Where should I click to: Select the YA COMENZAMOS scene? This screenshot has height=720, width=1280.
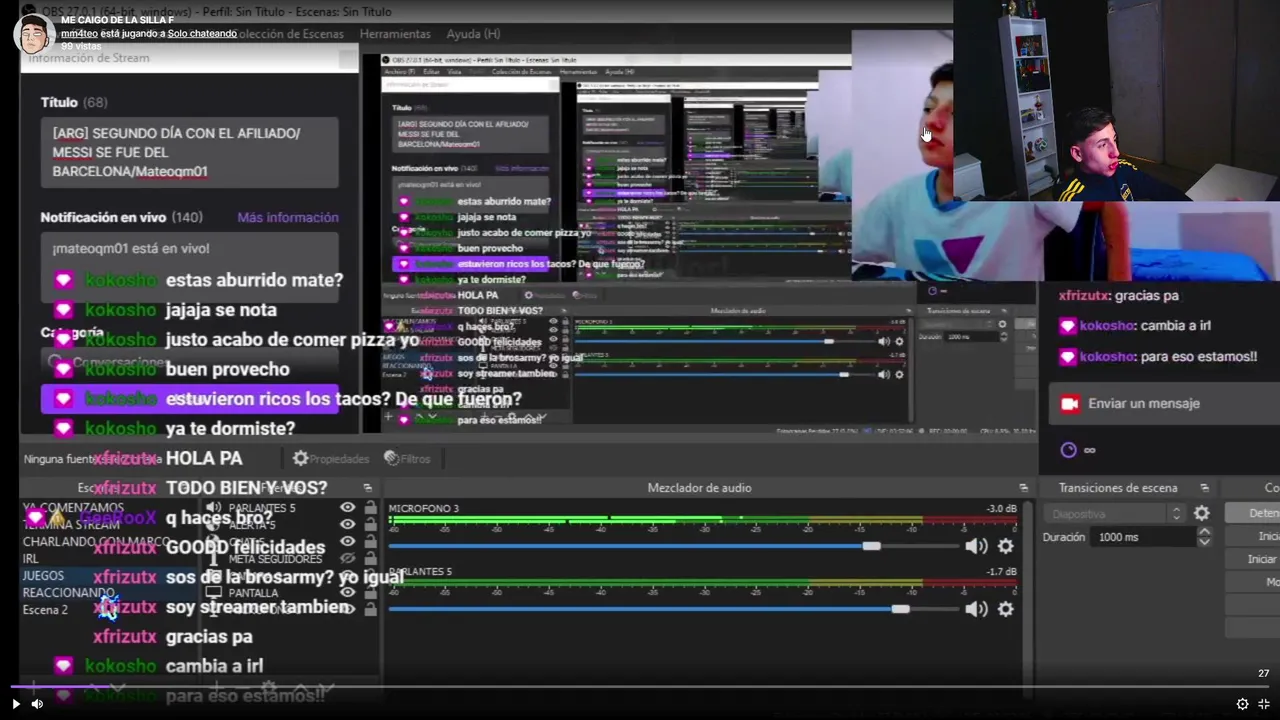74,508
